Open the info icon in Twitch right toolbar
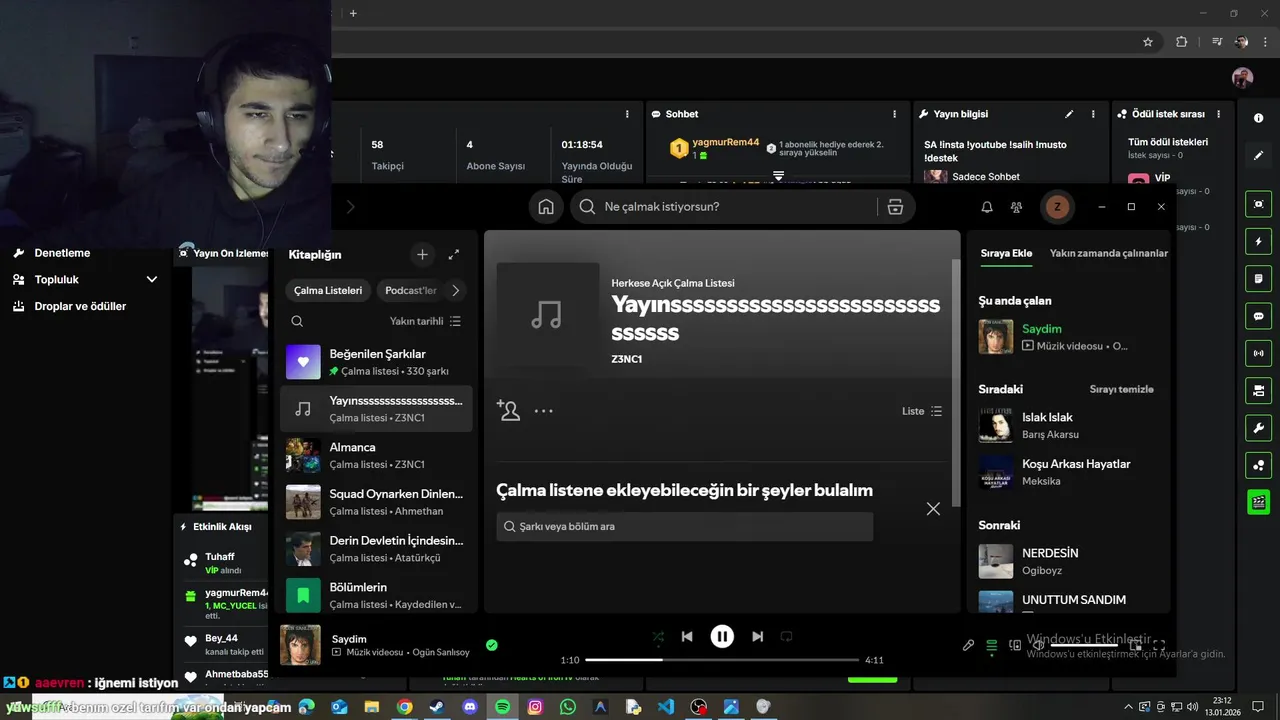The image size is (1280, 720). (1258, 118)
